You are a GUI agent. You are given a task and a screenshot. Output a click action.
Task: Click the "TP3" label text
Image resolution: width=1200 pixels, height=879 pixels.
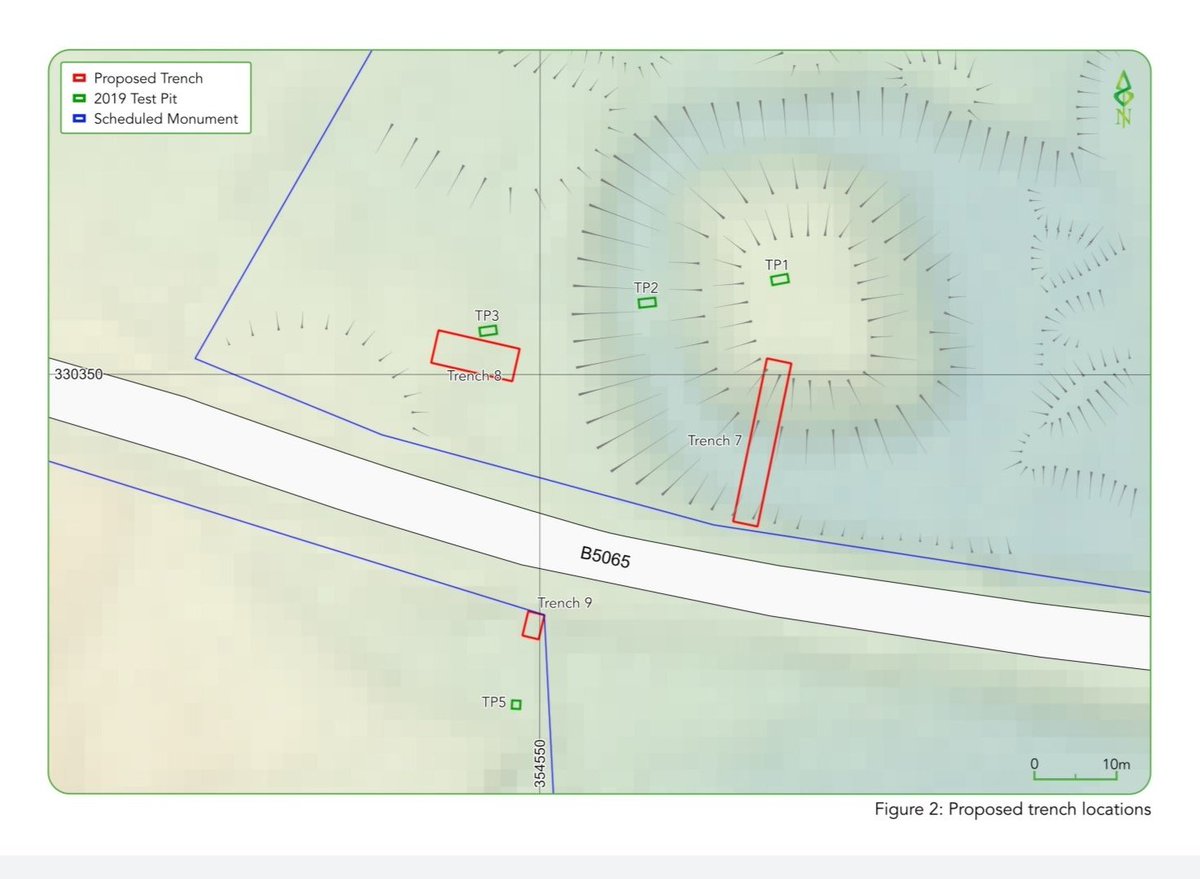[x=487, y=315]
